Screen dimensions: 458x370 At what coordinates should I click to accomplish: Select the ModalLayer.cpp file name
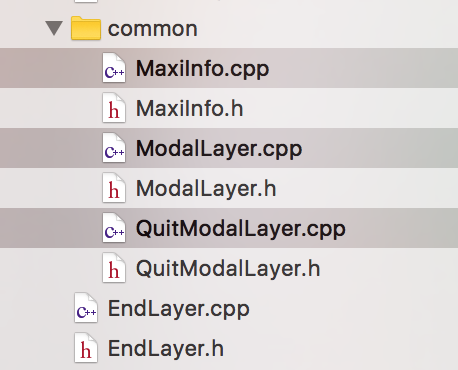(x=219, y=149)
